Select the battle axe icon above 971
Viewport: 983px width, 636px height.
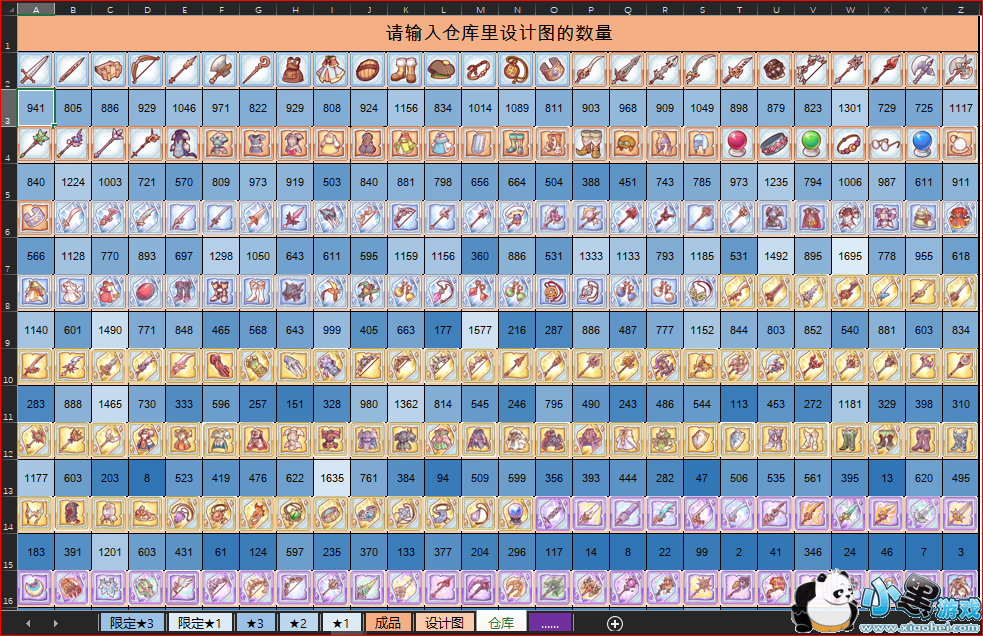click(x=221, y=70)
